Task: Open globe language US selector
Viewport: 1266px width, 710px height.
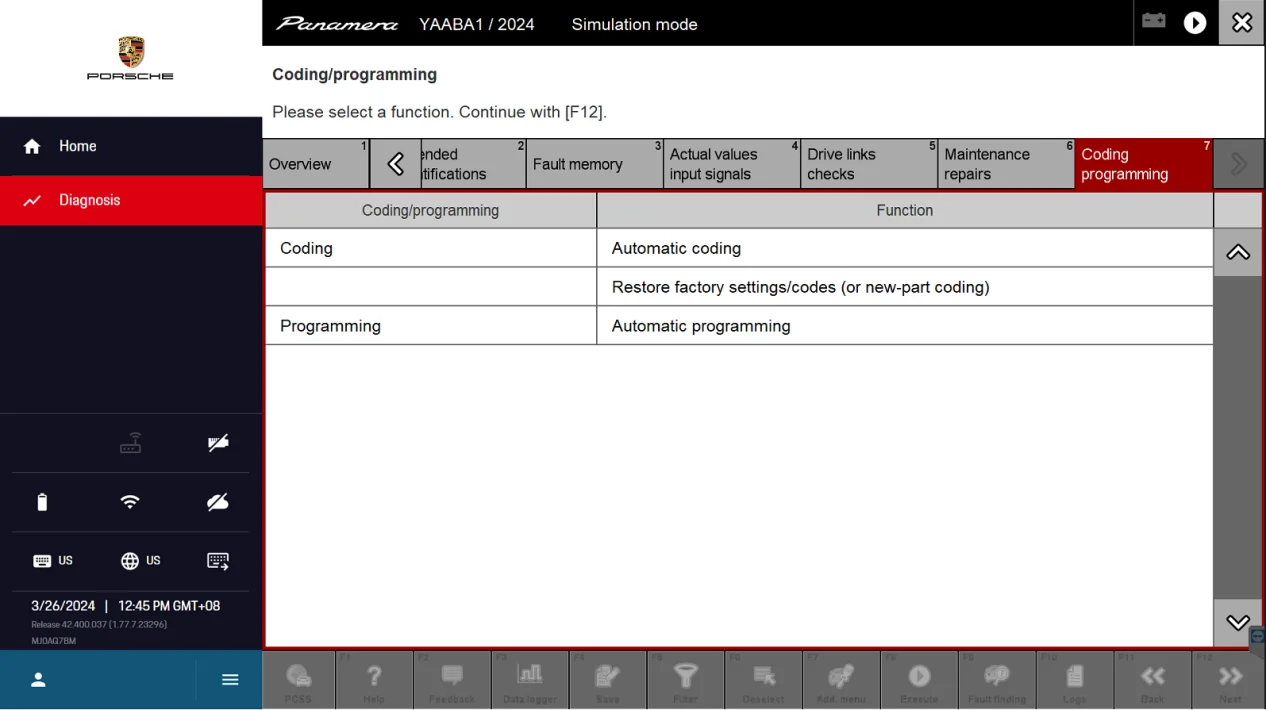Action: [x=140, y=561]
